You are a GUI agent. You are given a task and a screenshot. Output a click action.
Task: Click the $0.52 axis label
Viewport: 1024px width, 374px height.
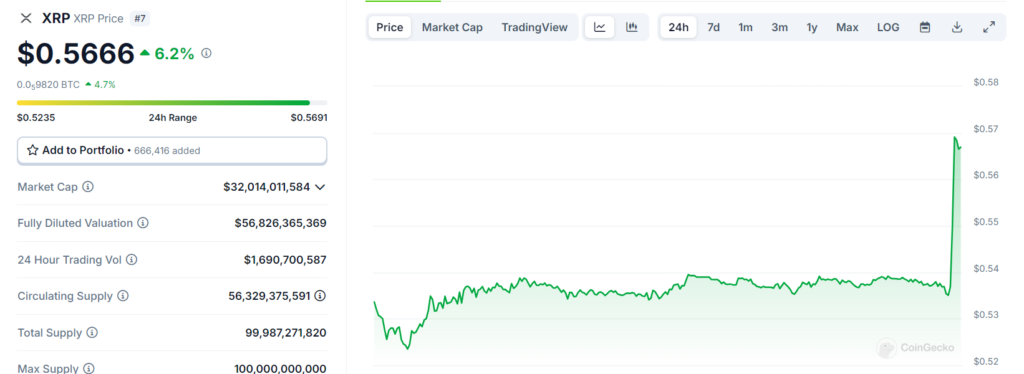tap(985, 361)
